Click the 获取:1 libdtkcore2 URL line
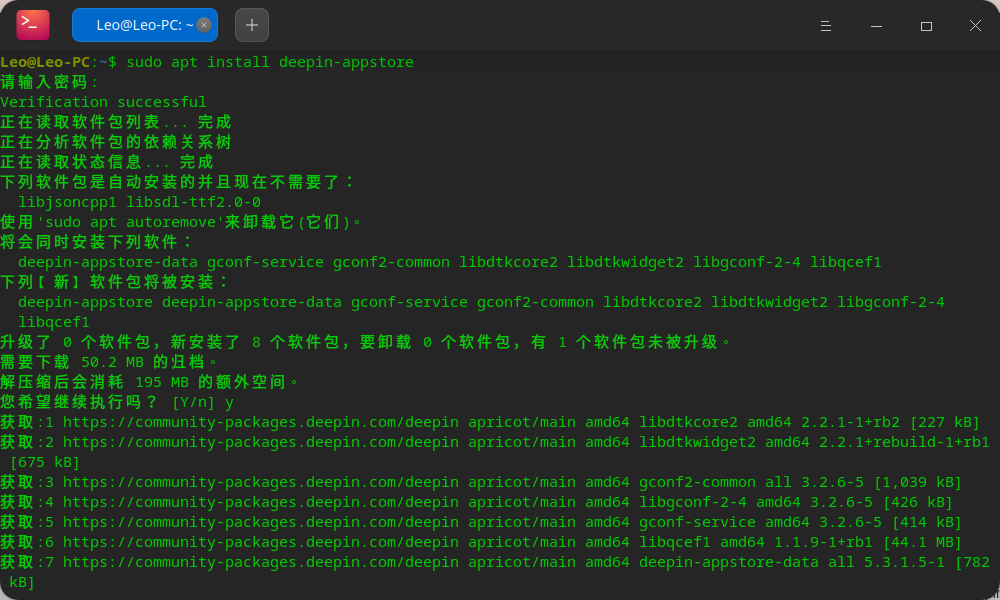The image size is (1000, 600). pos(490,422)
